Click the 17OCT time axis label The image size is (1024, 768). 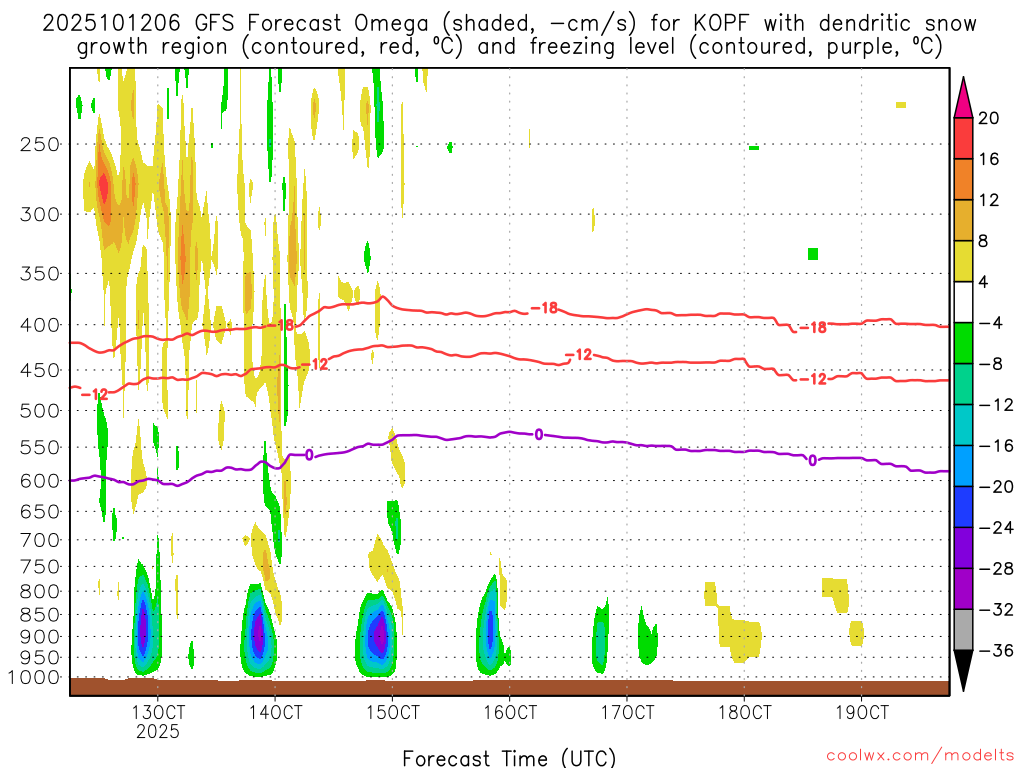(x=627, y=713)
